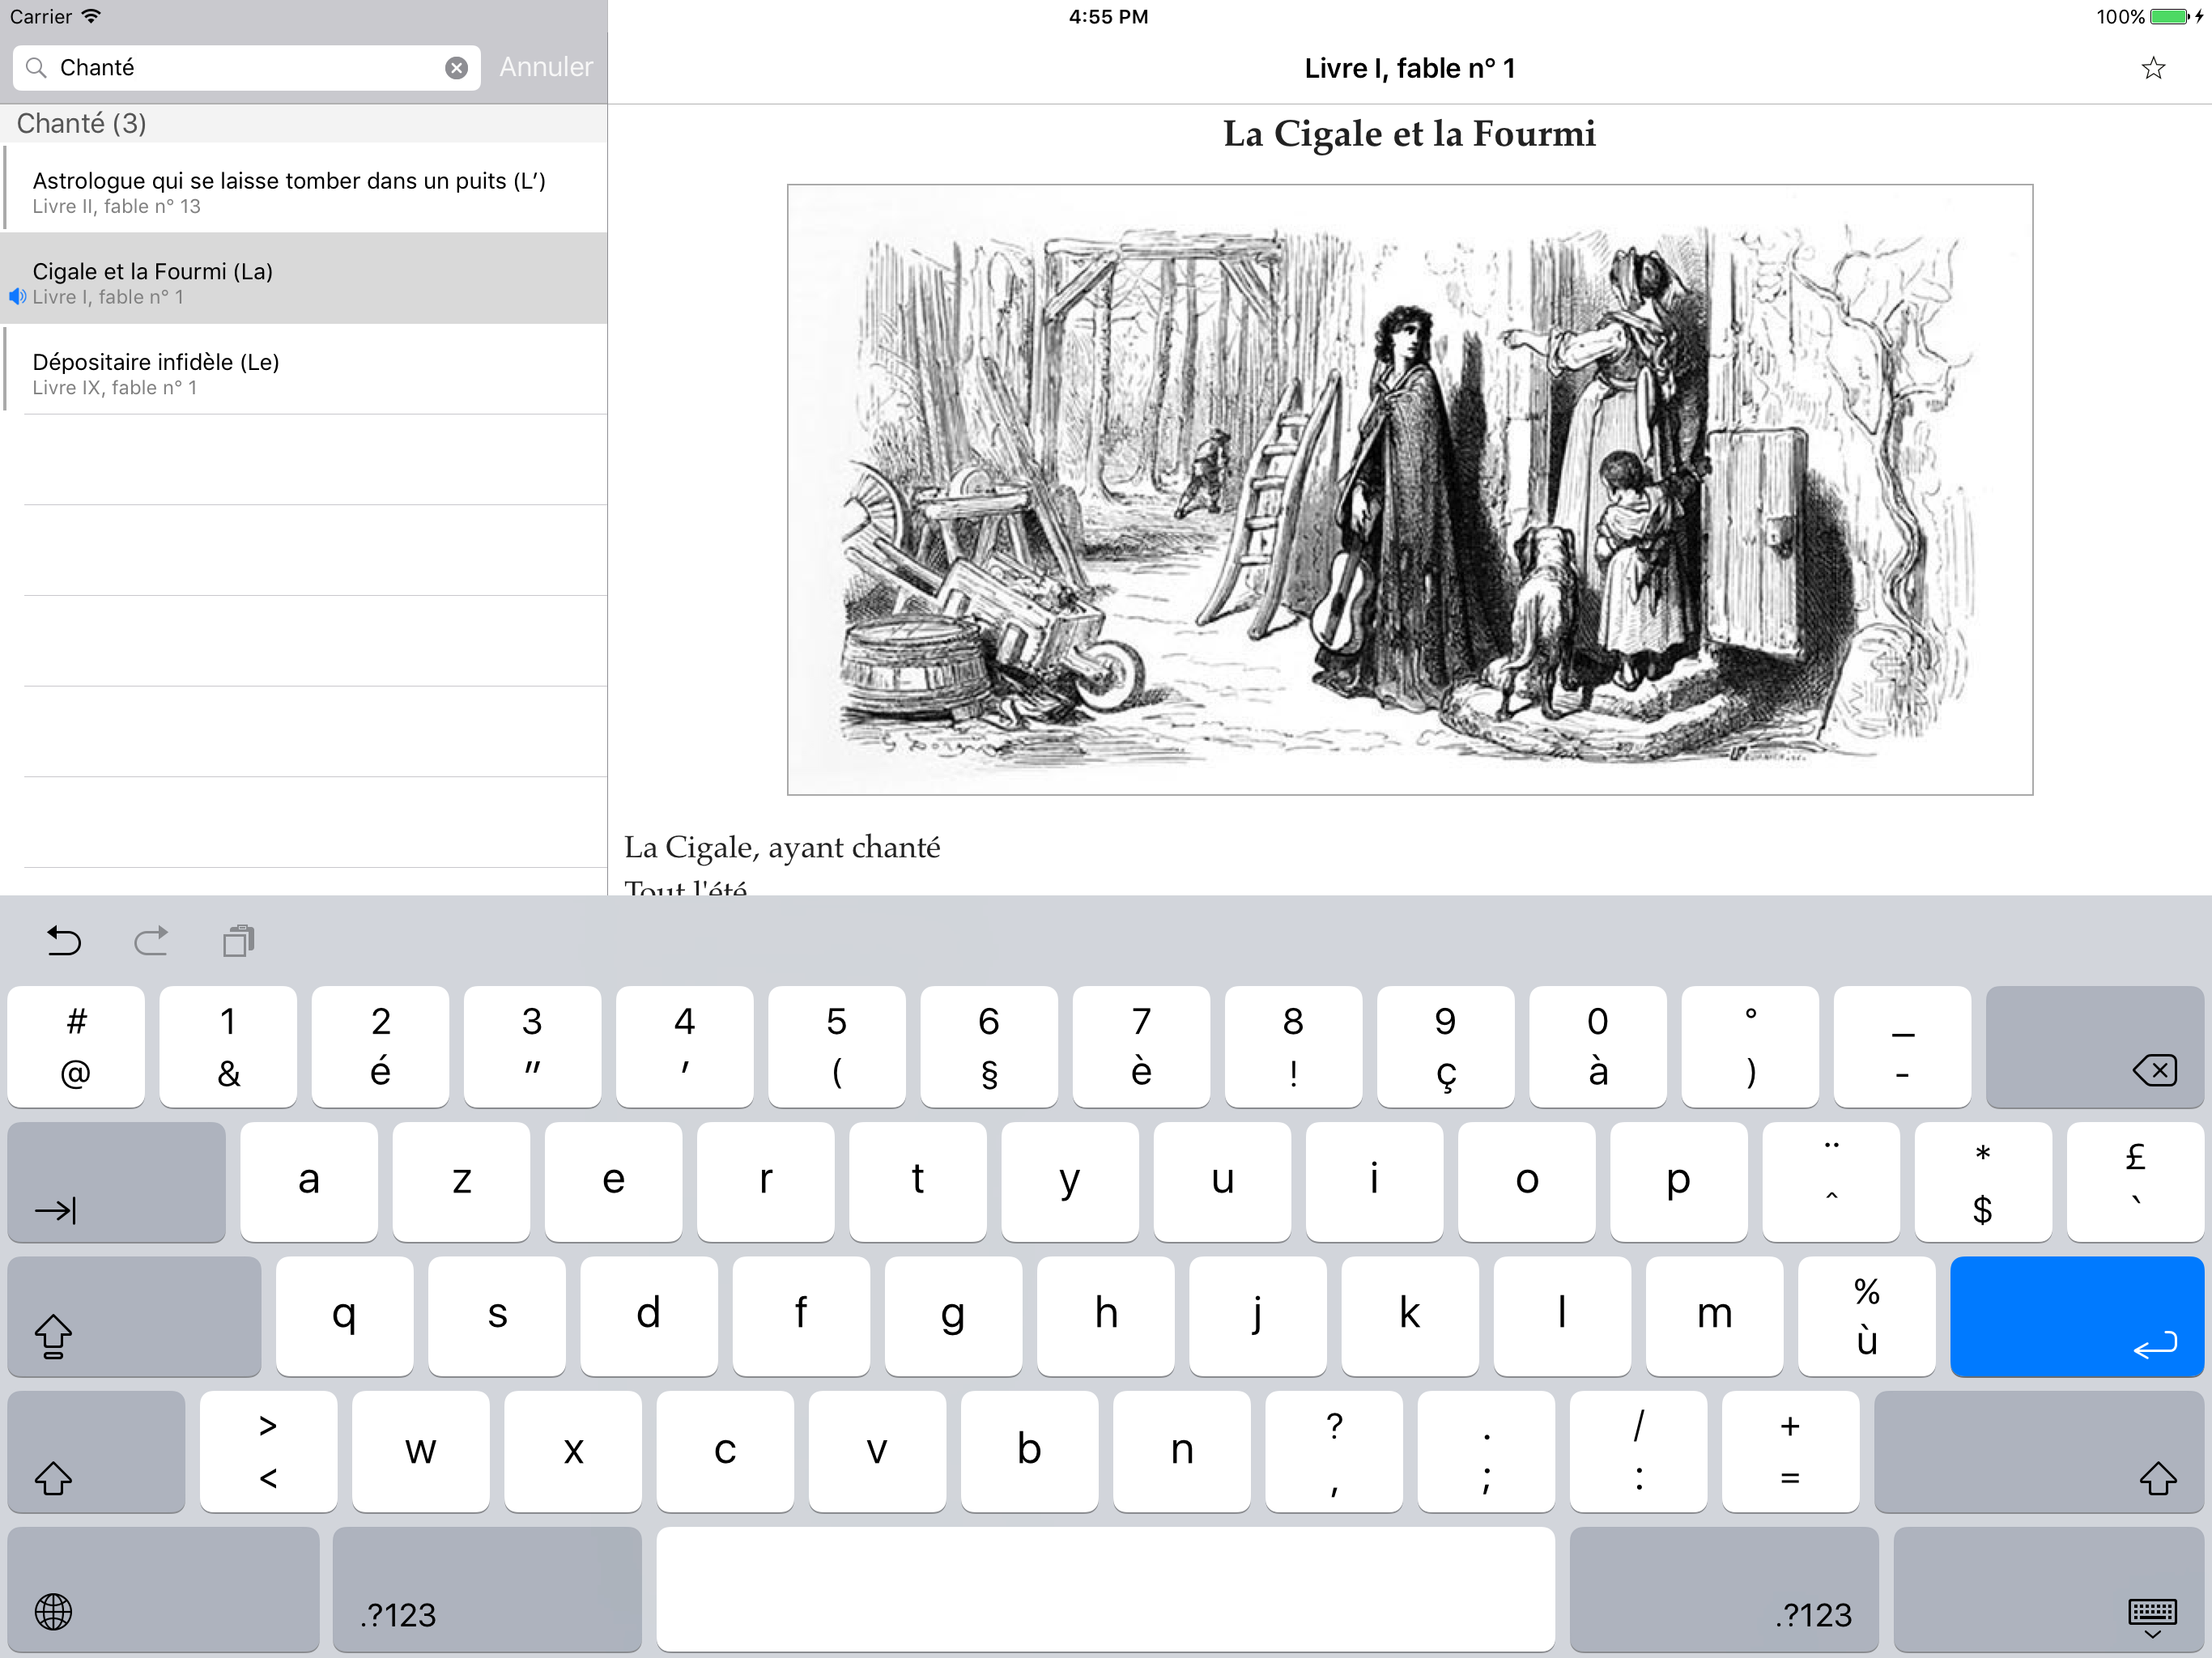
Task: Open Dépositaire infidèle result
Action: point(304,370)
